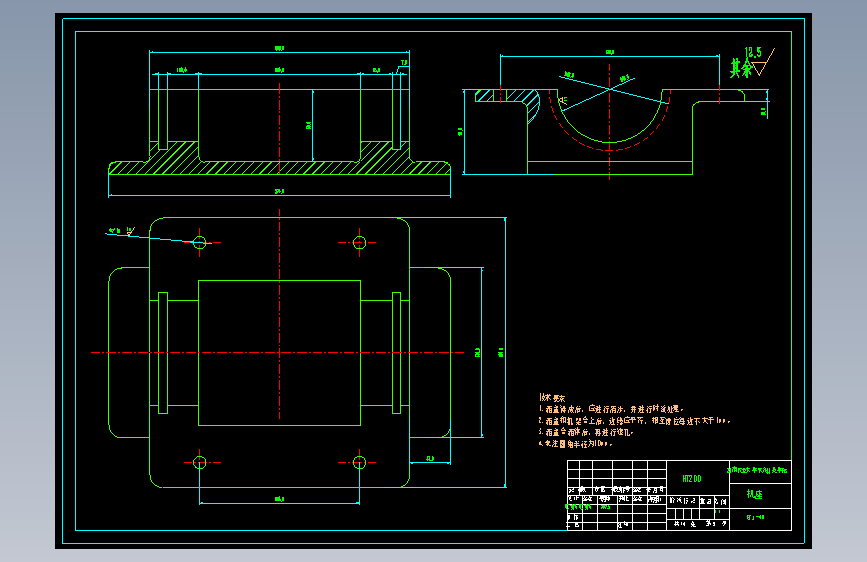
Task: Pick the top-right bolt hole in plan view
Action: (x=359, y=242)
